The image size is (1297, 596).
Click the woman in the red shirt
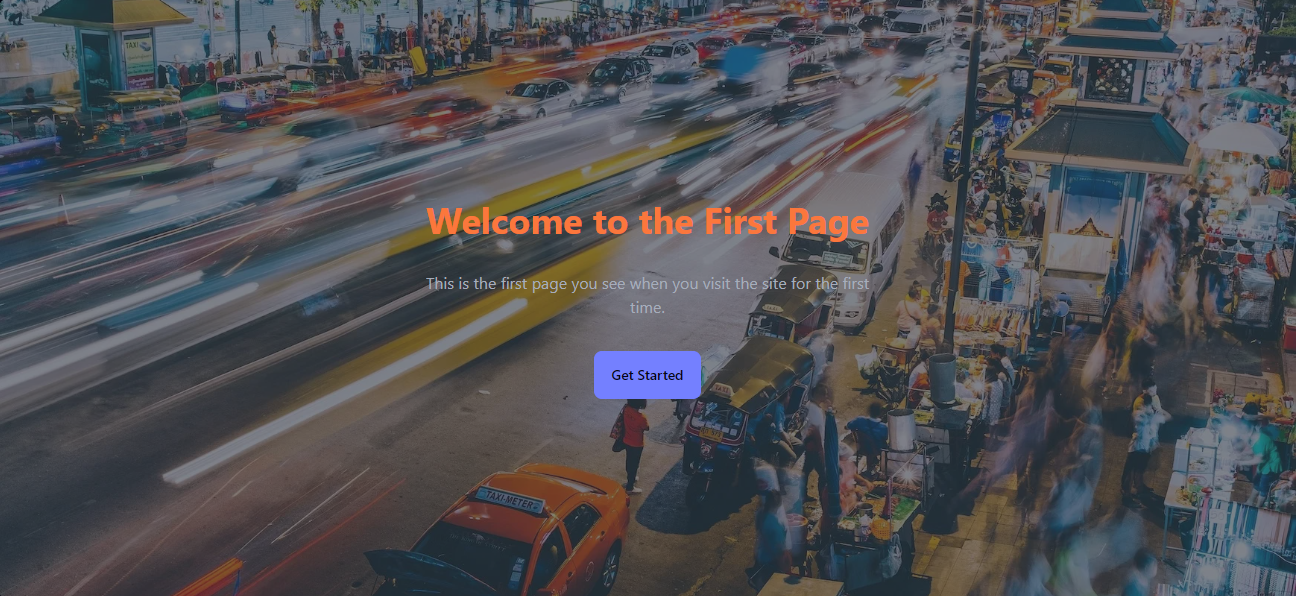click(633, 445)
